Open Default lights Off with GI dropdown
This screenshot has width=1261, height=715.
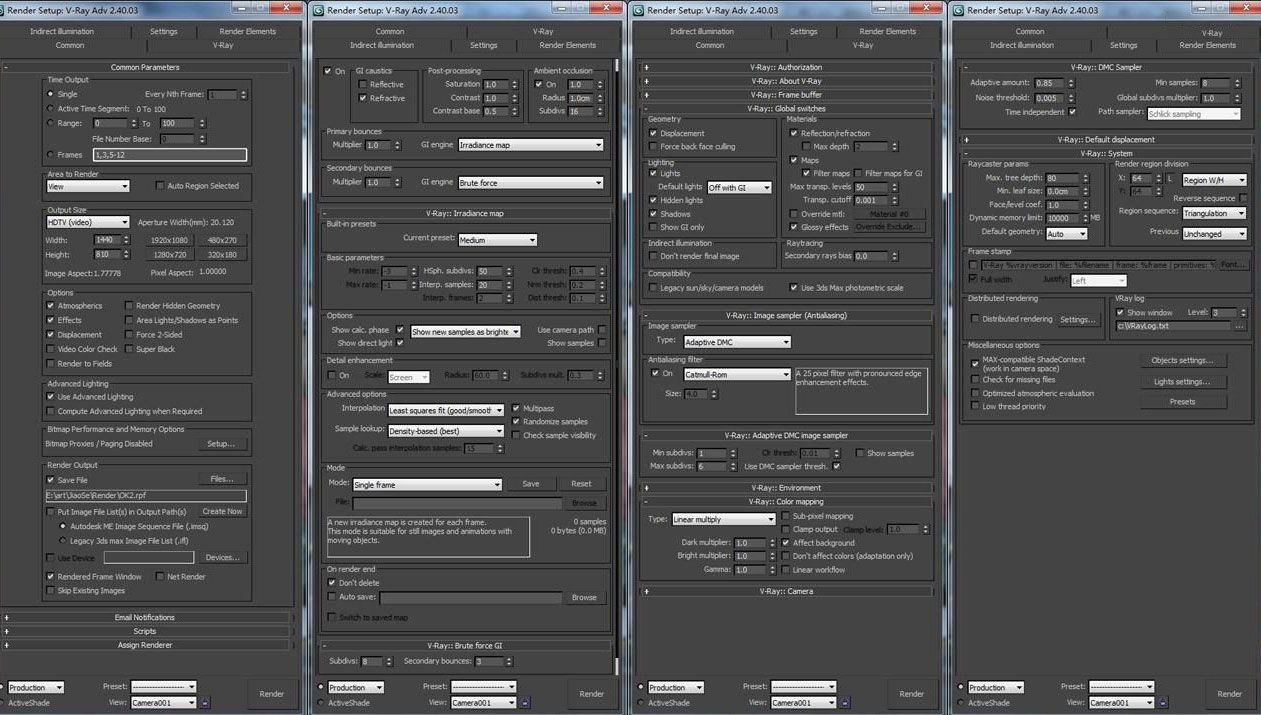[x=740, y=187]
